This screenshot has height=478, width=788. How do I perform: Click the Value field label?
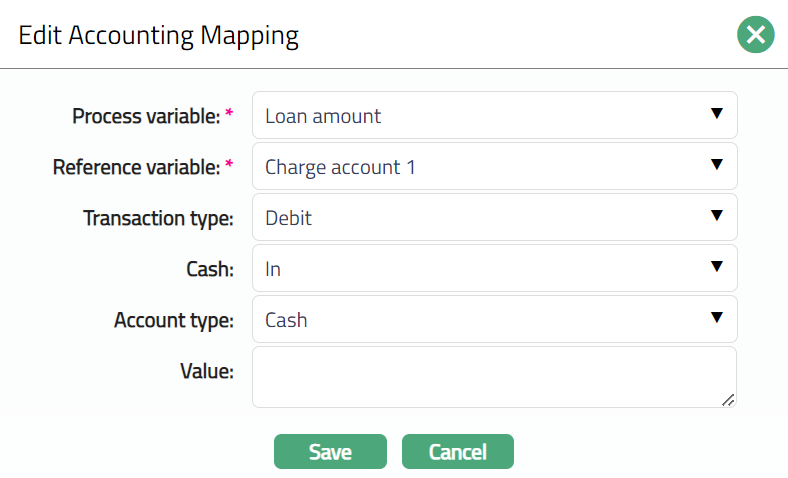point(207,371)
